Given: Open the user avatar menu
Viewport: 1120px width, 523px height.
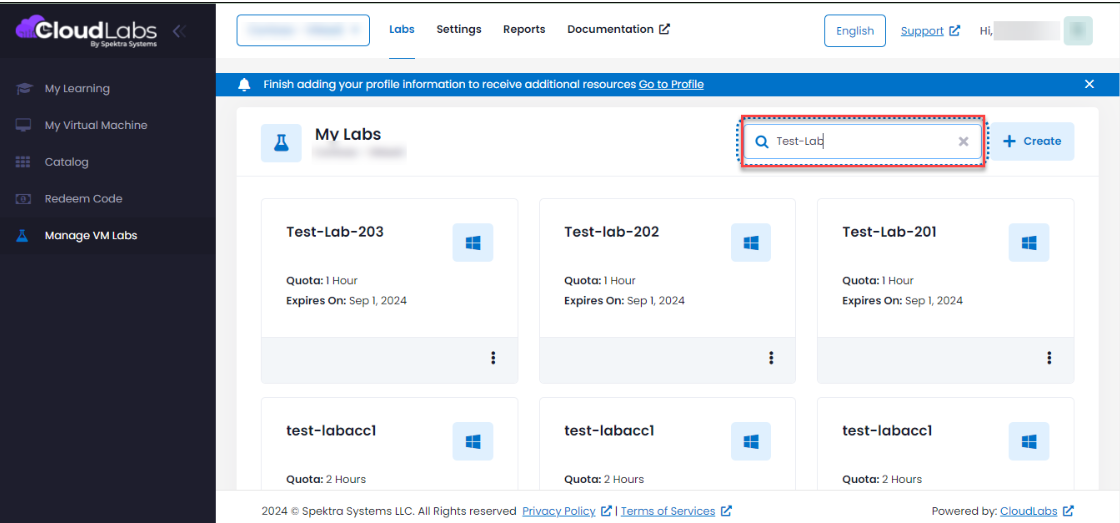Looking at the screenshot, I should 1078,31.
